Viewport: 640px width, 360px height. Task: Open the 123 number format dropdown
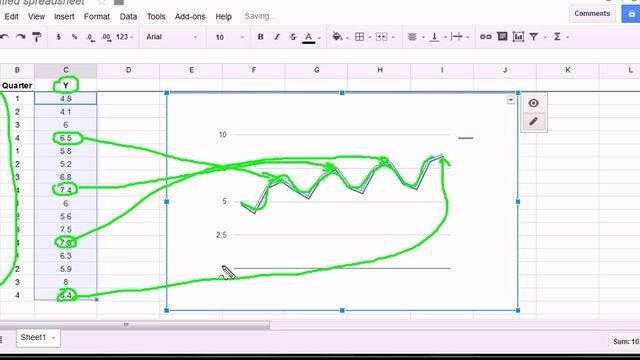tap(124, 37)
